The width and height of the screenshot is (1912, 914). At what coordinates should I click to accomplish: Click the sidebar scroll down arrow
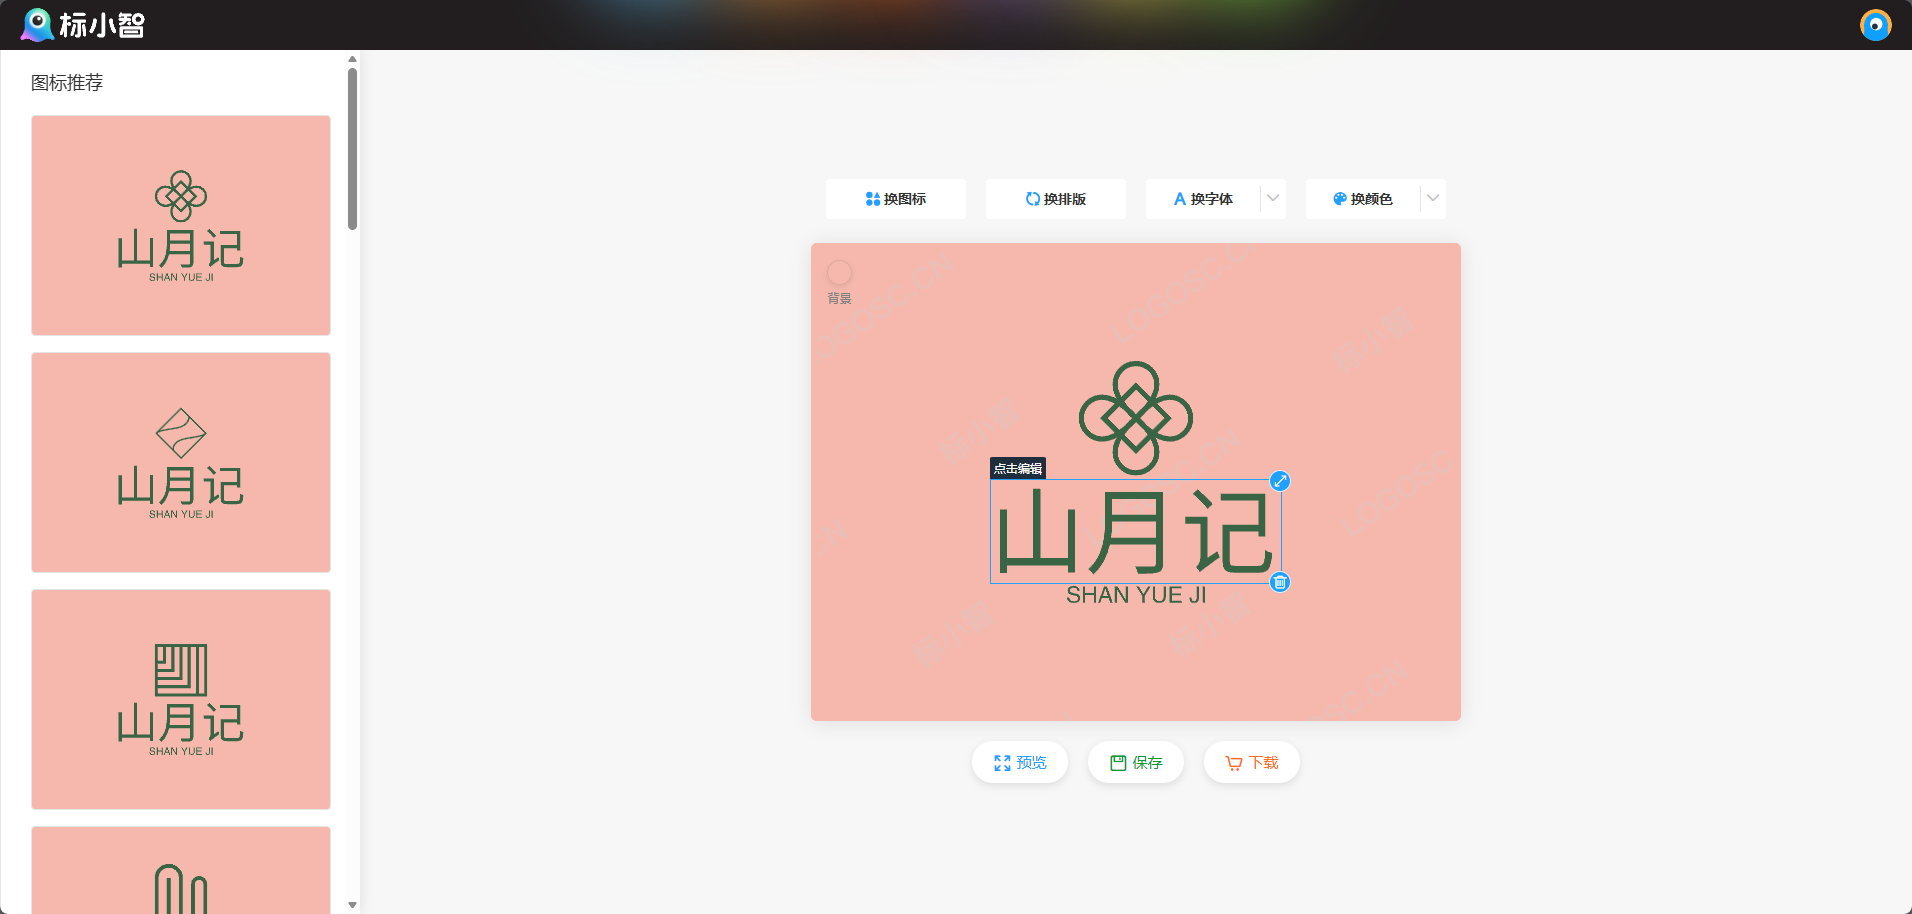click(x=352, y=905)
